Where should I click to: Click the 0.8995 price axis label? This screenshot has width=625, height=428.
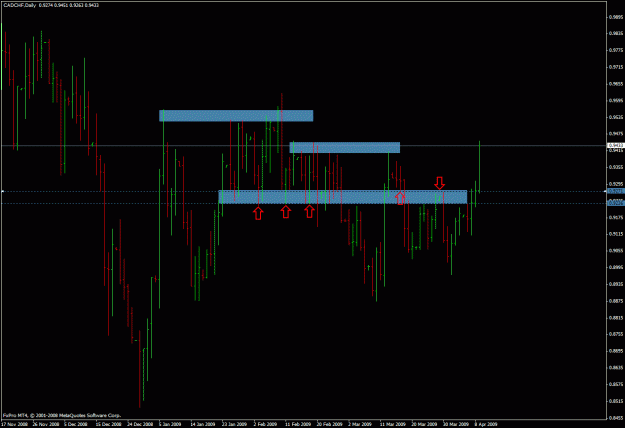[x=616, y=267]
